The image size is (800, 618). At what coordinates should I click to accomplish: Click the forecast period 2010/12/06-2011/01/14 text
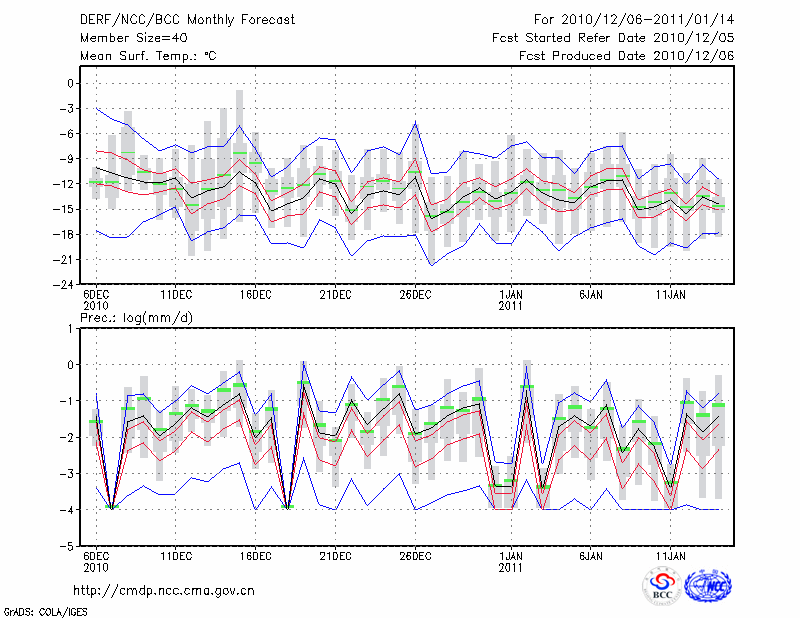coord(634,19)
